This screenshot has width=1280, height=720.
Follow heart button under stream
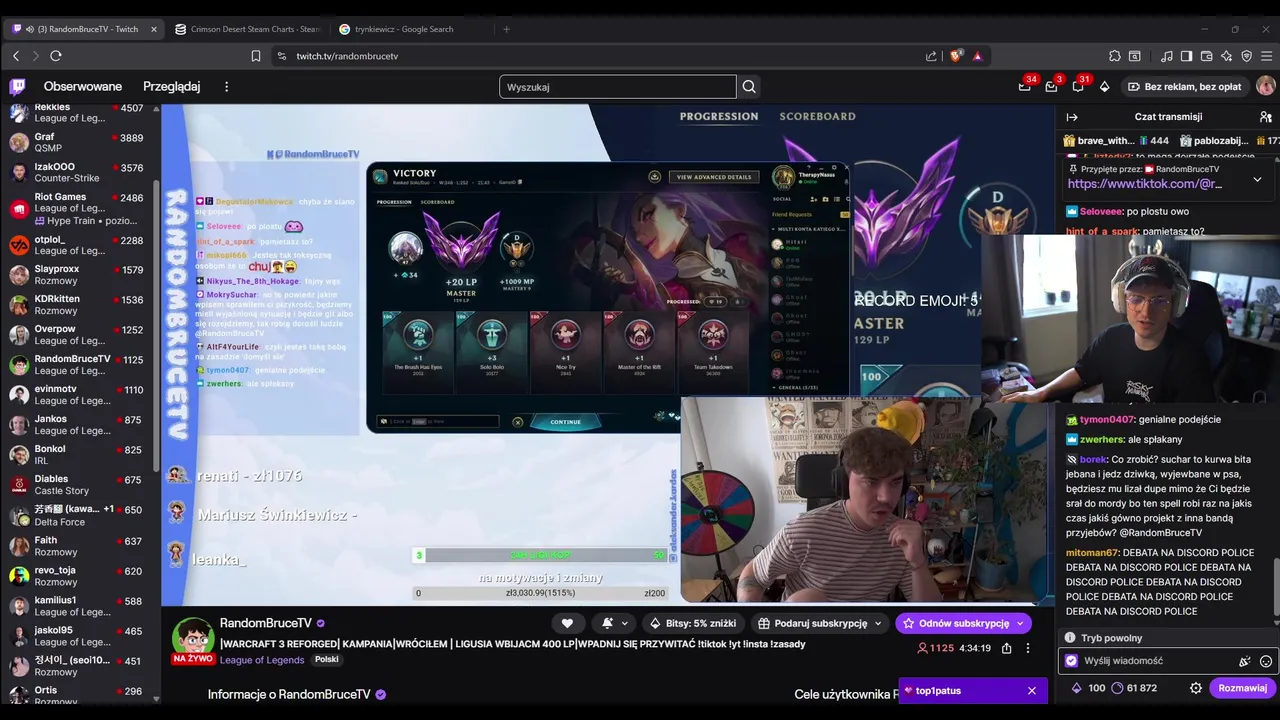pyautogui.click(x=567, y=623)
